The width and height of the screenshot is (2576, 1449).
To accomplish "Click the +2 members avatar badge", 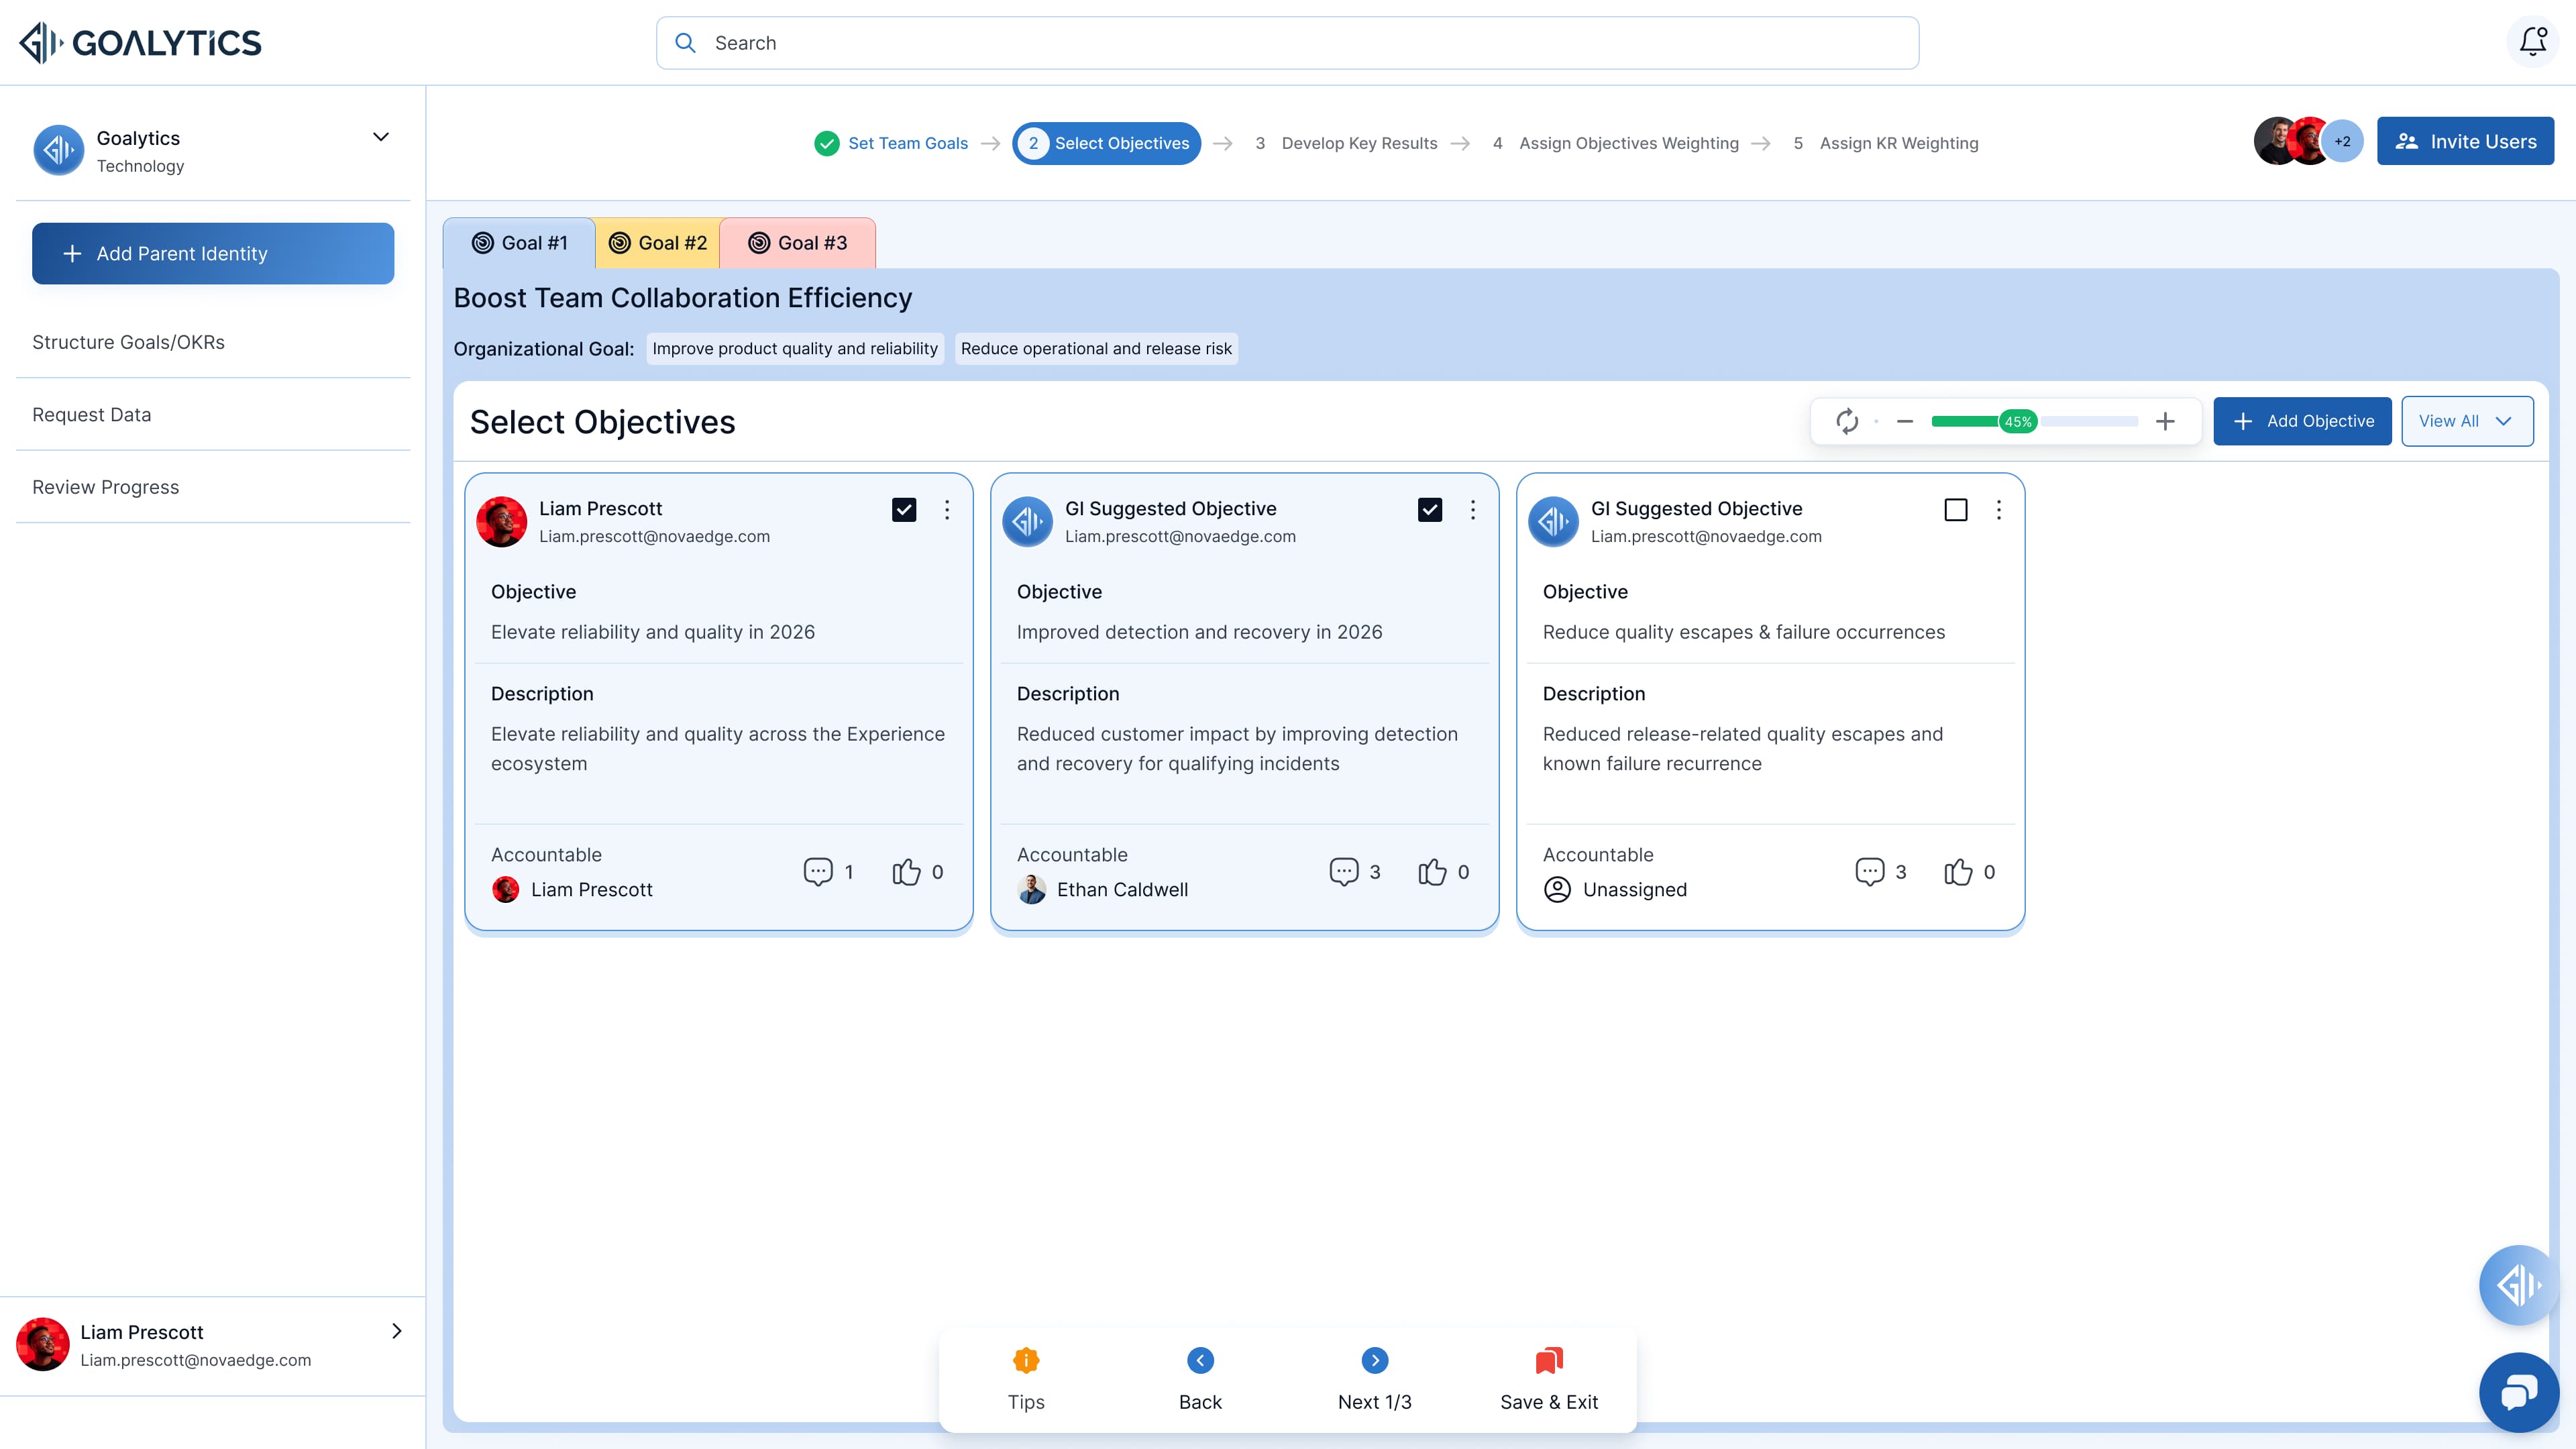I will [2342, 142].
